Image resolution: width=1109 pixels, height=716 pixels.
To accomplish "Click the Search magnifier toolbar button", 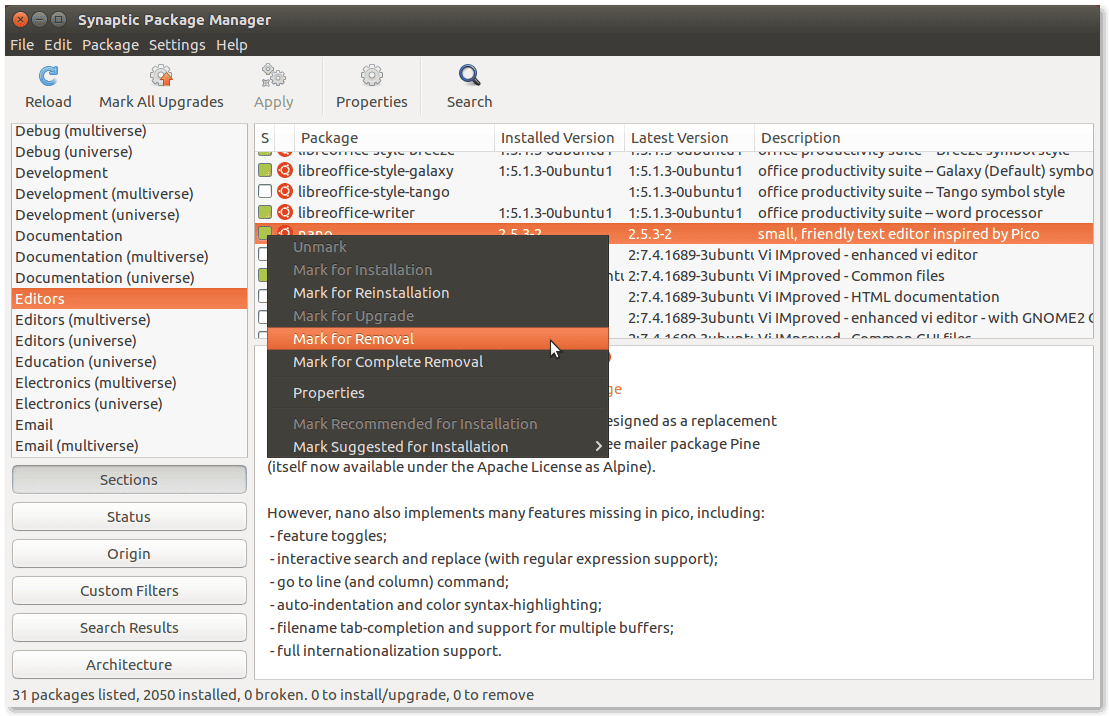I will tap(469, 87).
